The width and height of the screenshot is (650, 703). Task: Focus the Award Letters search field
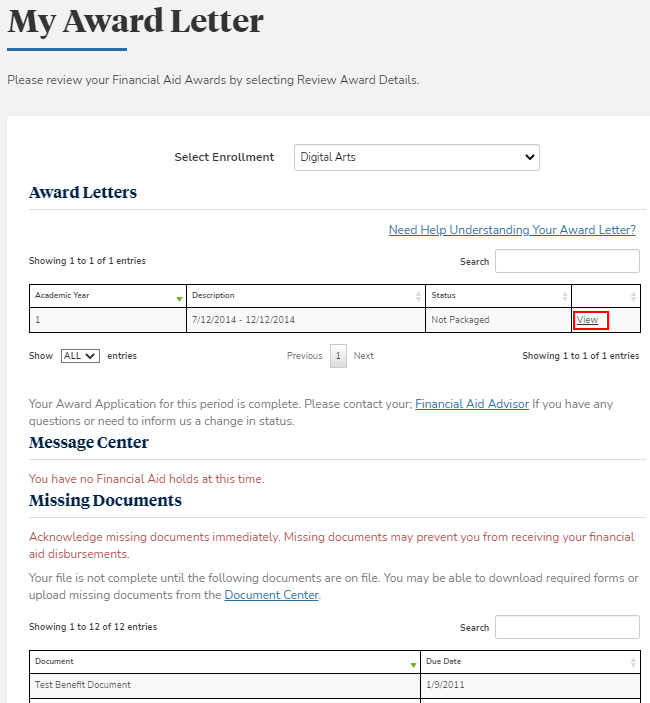coord(567,261)
